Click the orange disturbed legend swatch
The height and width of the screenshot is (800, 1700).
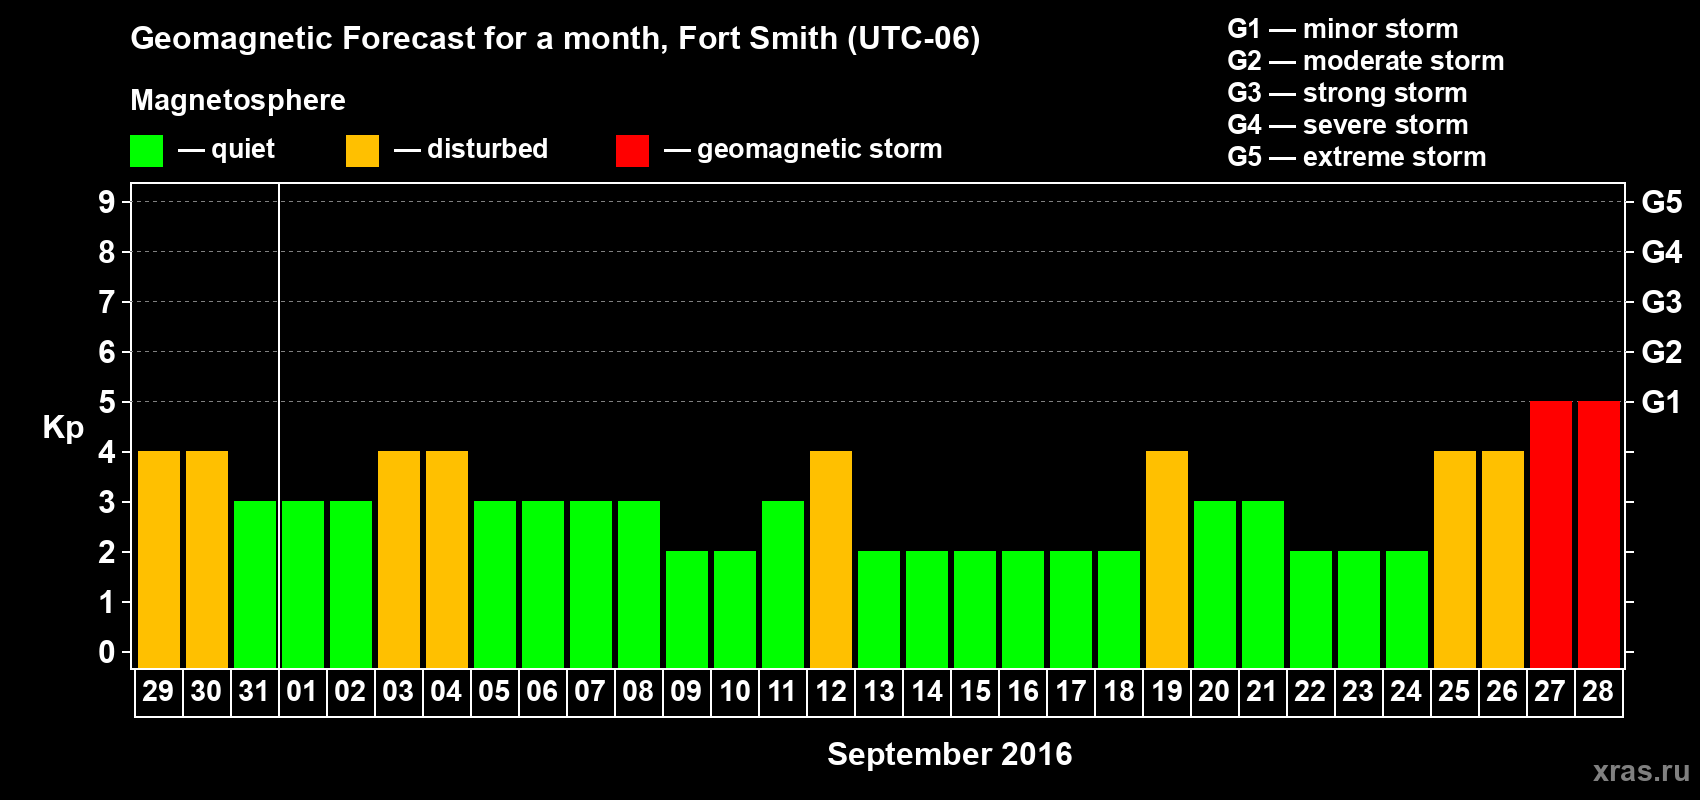[x=362, y=151]
